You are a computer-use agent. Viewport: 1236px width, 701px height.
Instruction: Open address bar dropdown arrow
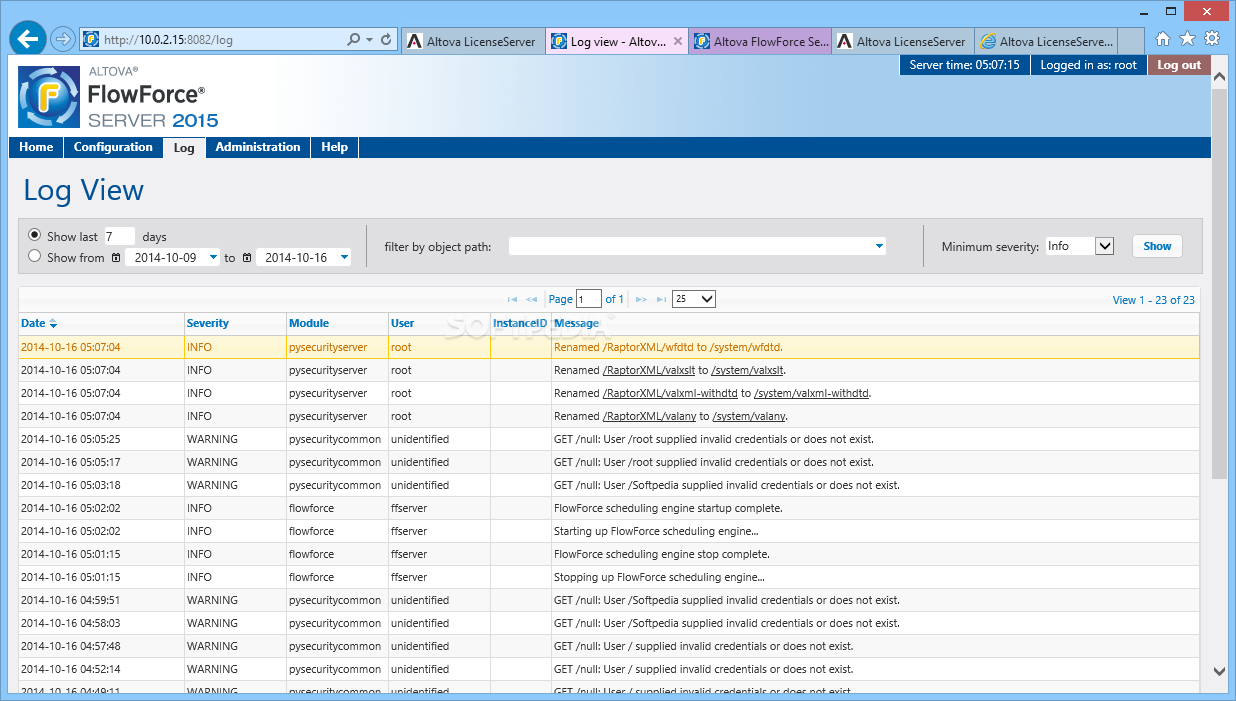pyautogui.click(x=370, y=40)
